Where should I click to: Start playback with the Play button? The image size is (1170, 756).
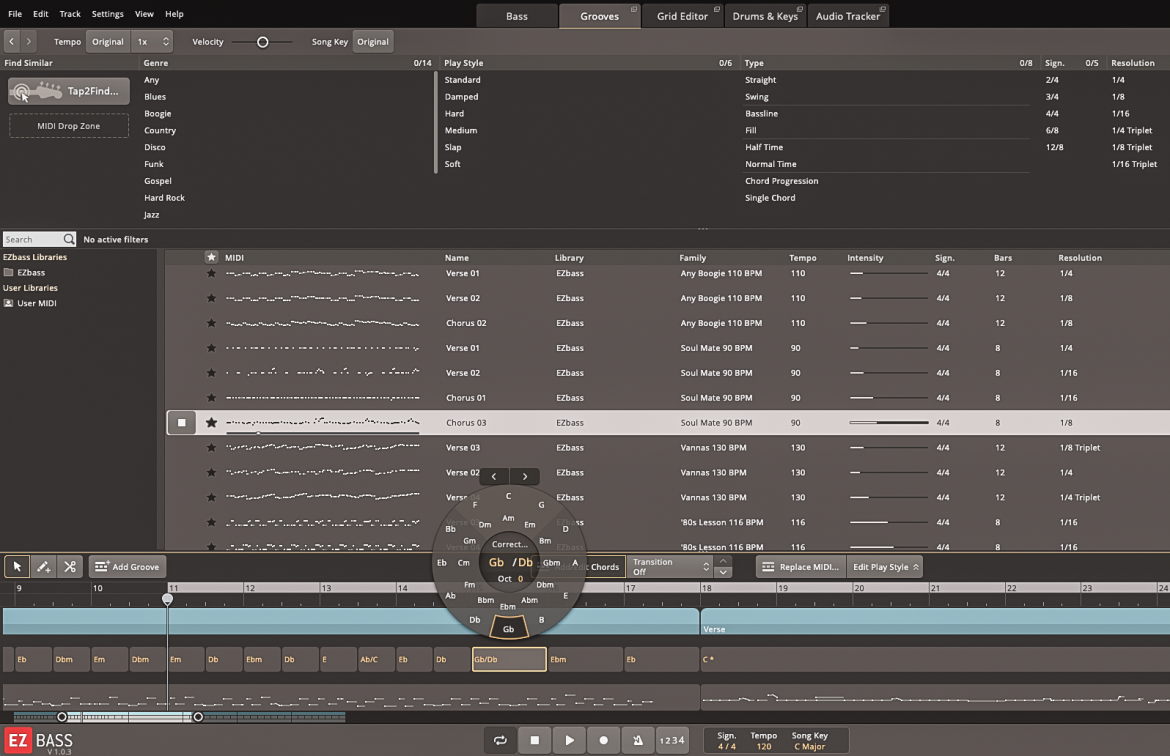point(569,740)
